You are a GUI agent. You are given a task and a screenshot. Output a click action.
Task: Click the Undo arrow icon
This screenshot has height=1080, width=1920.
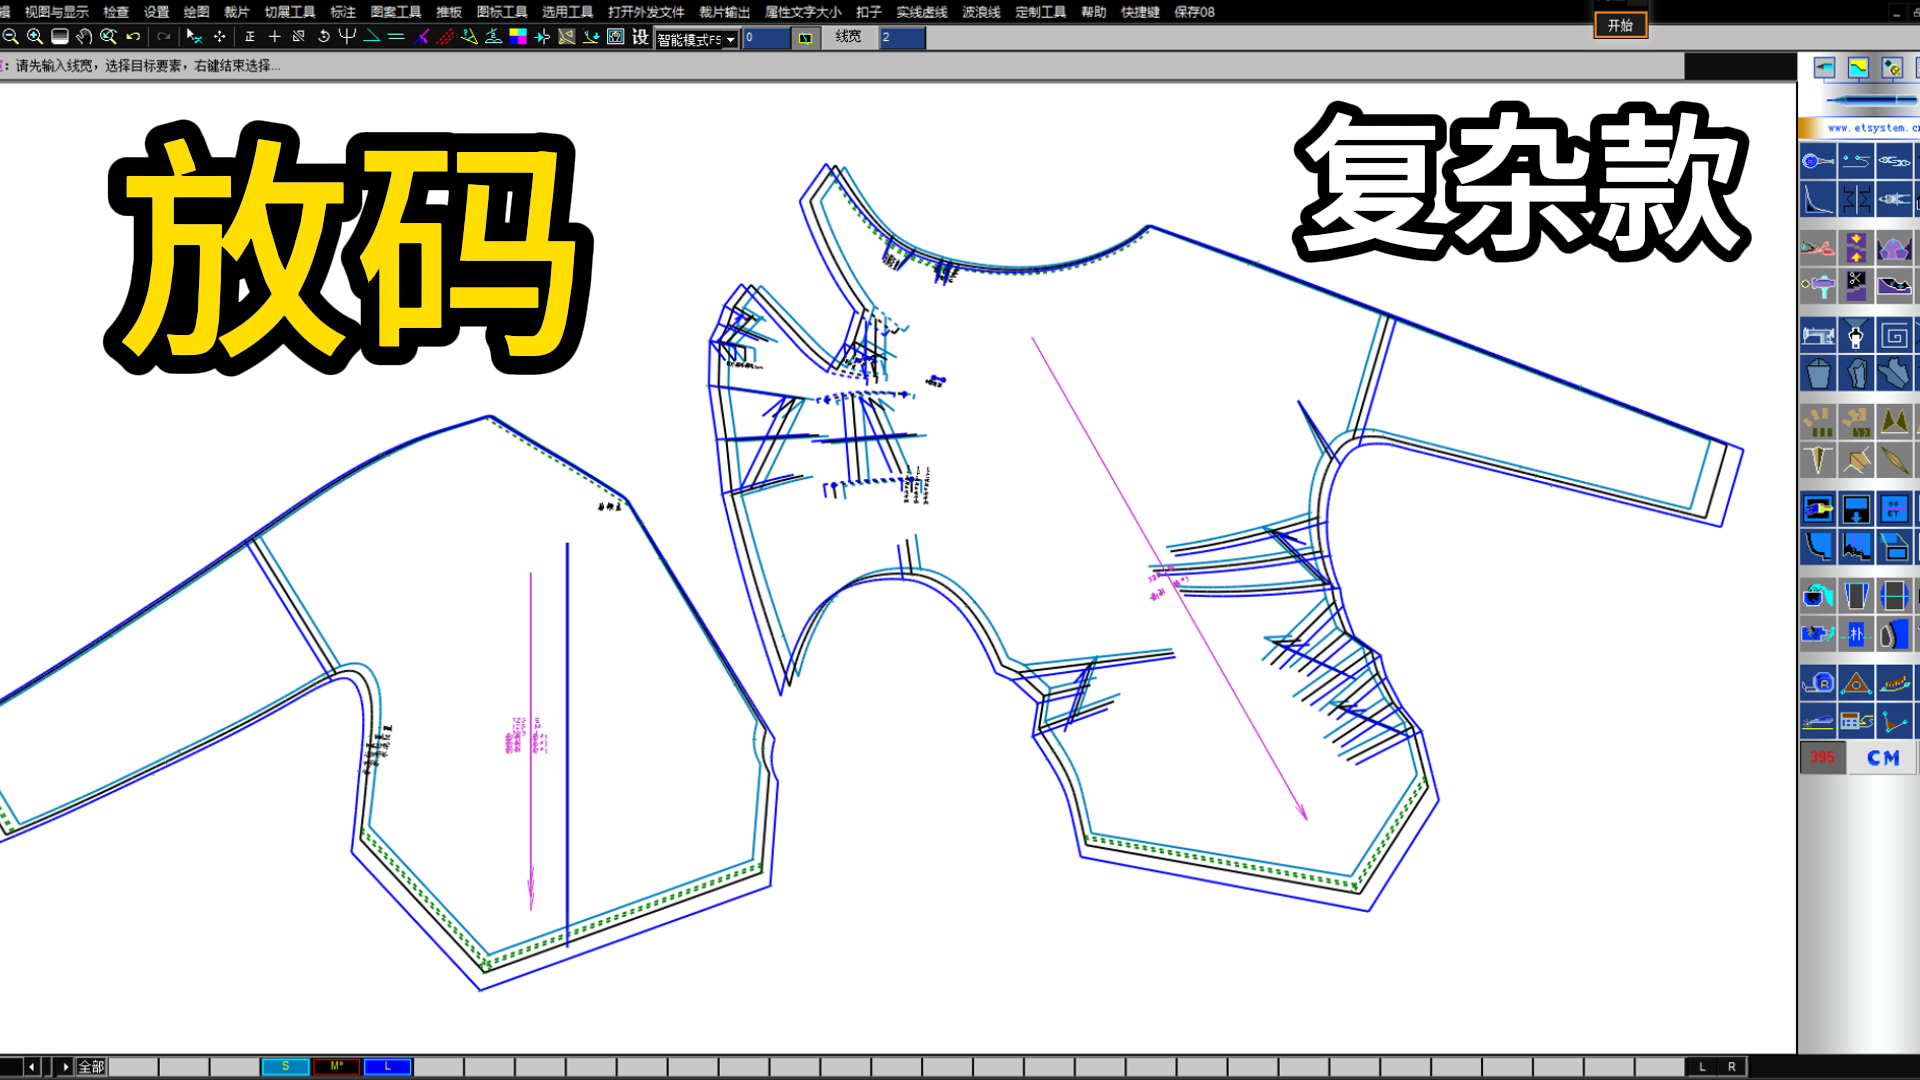pos(134,38)
